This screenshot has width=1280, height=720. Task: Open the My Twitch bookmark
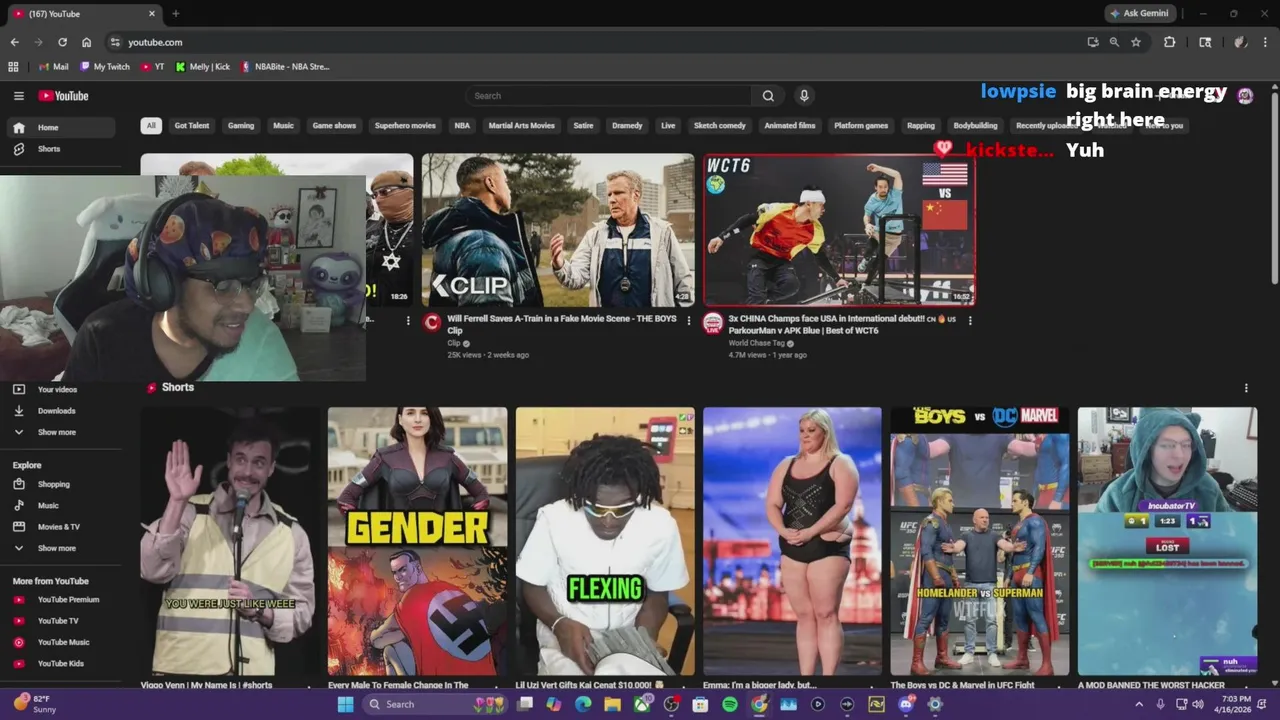point(104,67)
